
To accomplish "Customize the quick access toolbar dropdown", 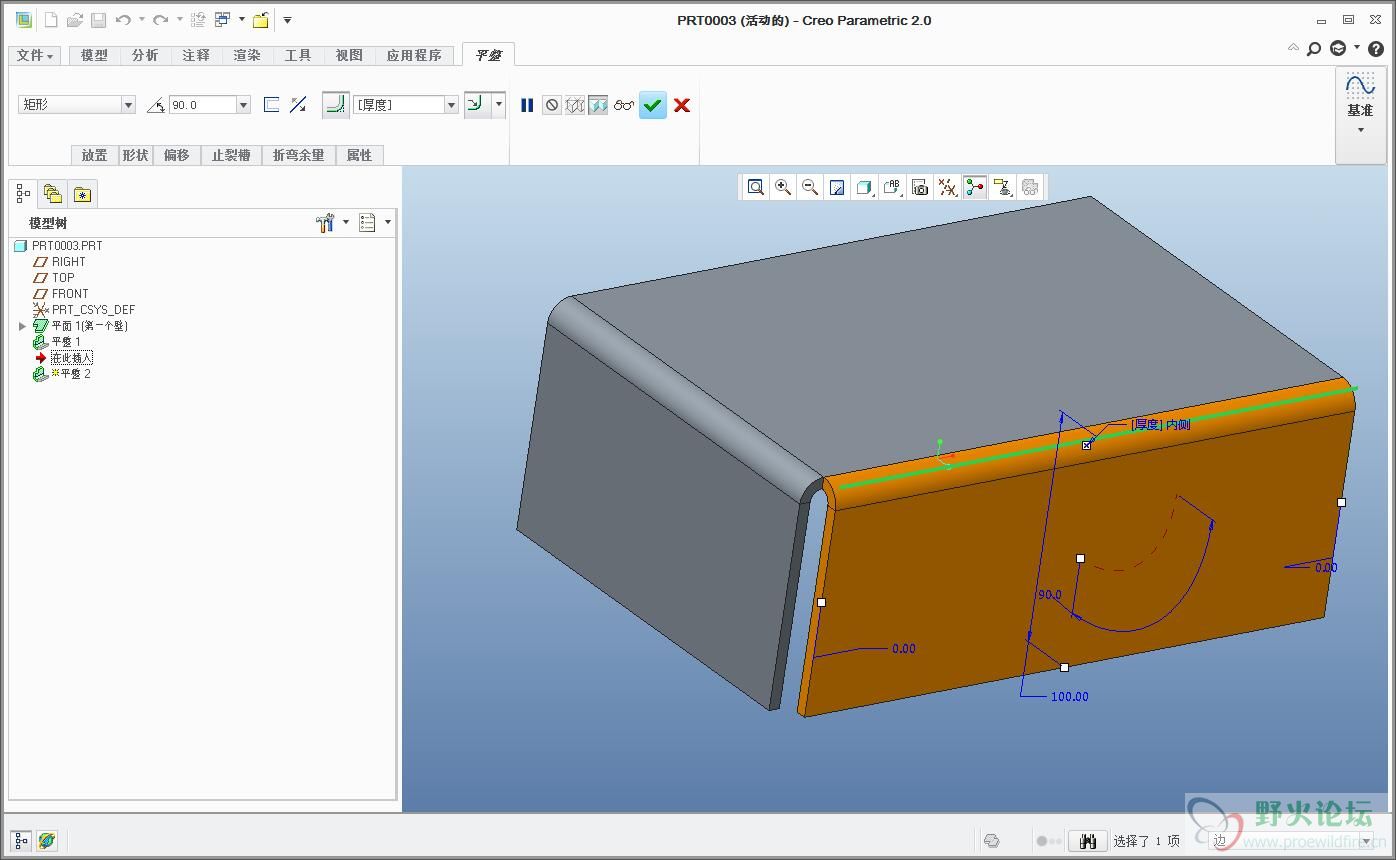I will 287,20.
